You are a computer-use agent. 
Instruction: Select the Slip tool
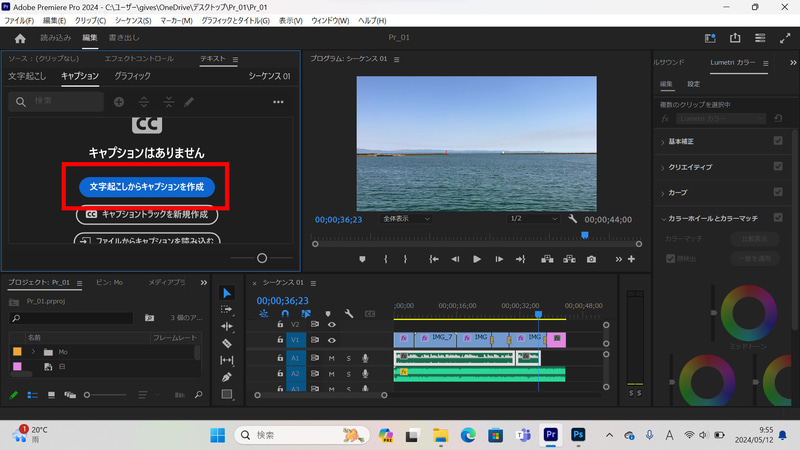(x=227, y=360)
